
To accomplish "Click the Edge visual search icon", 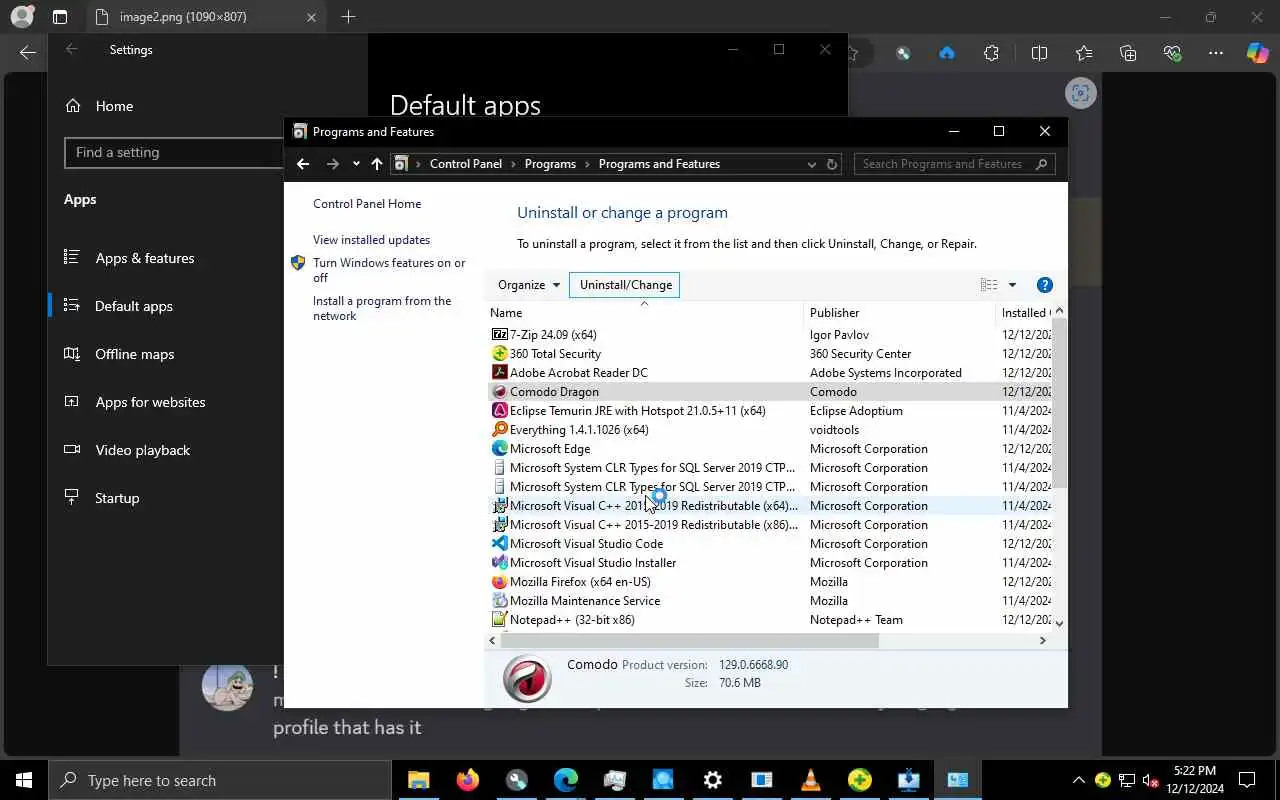I will coord(1080,94).
